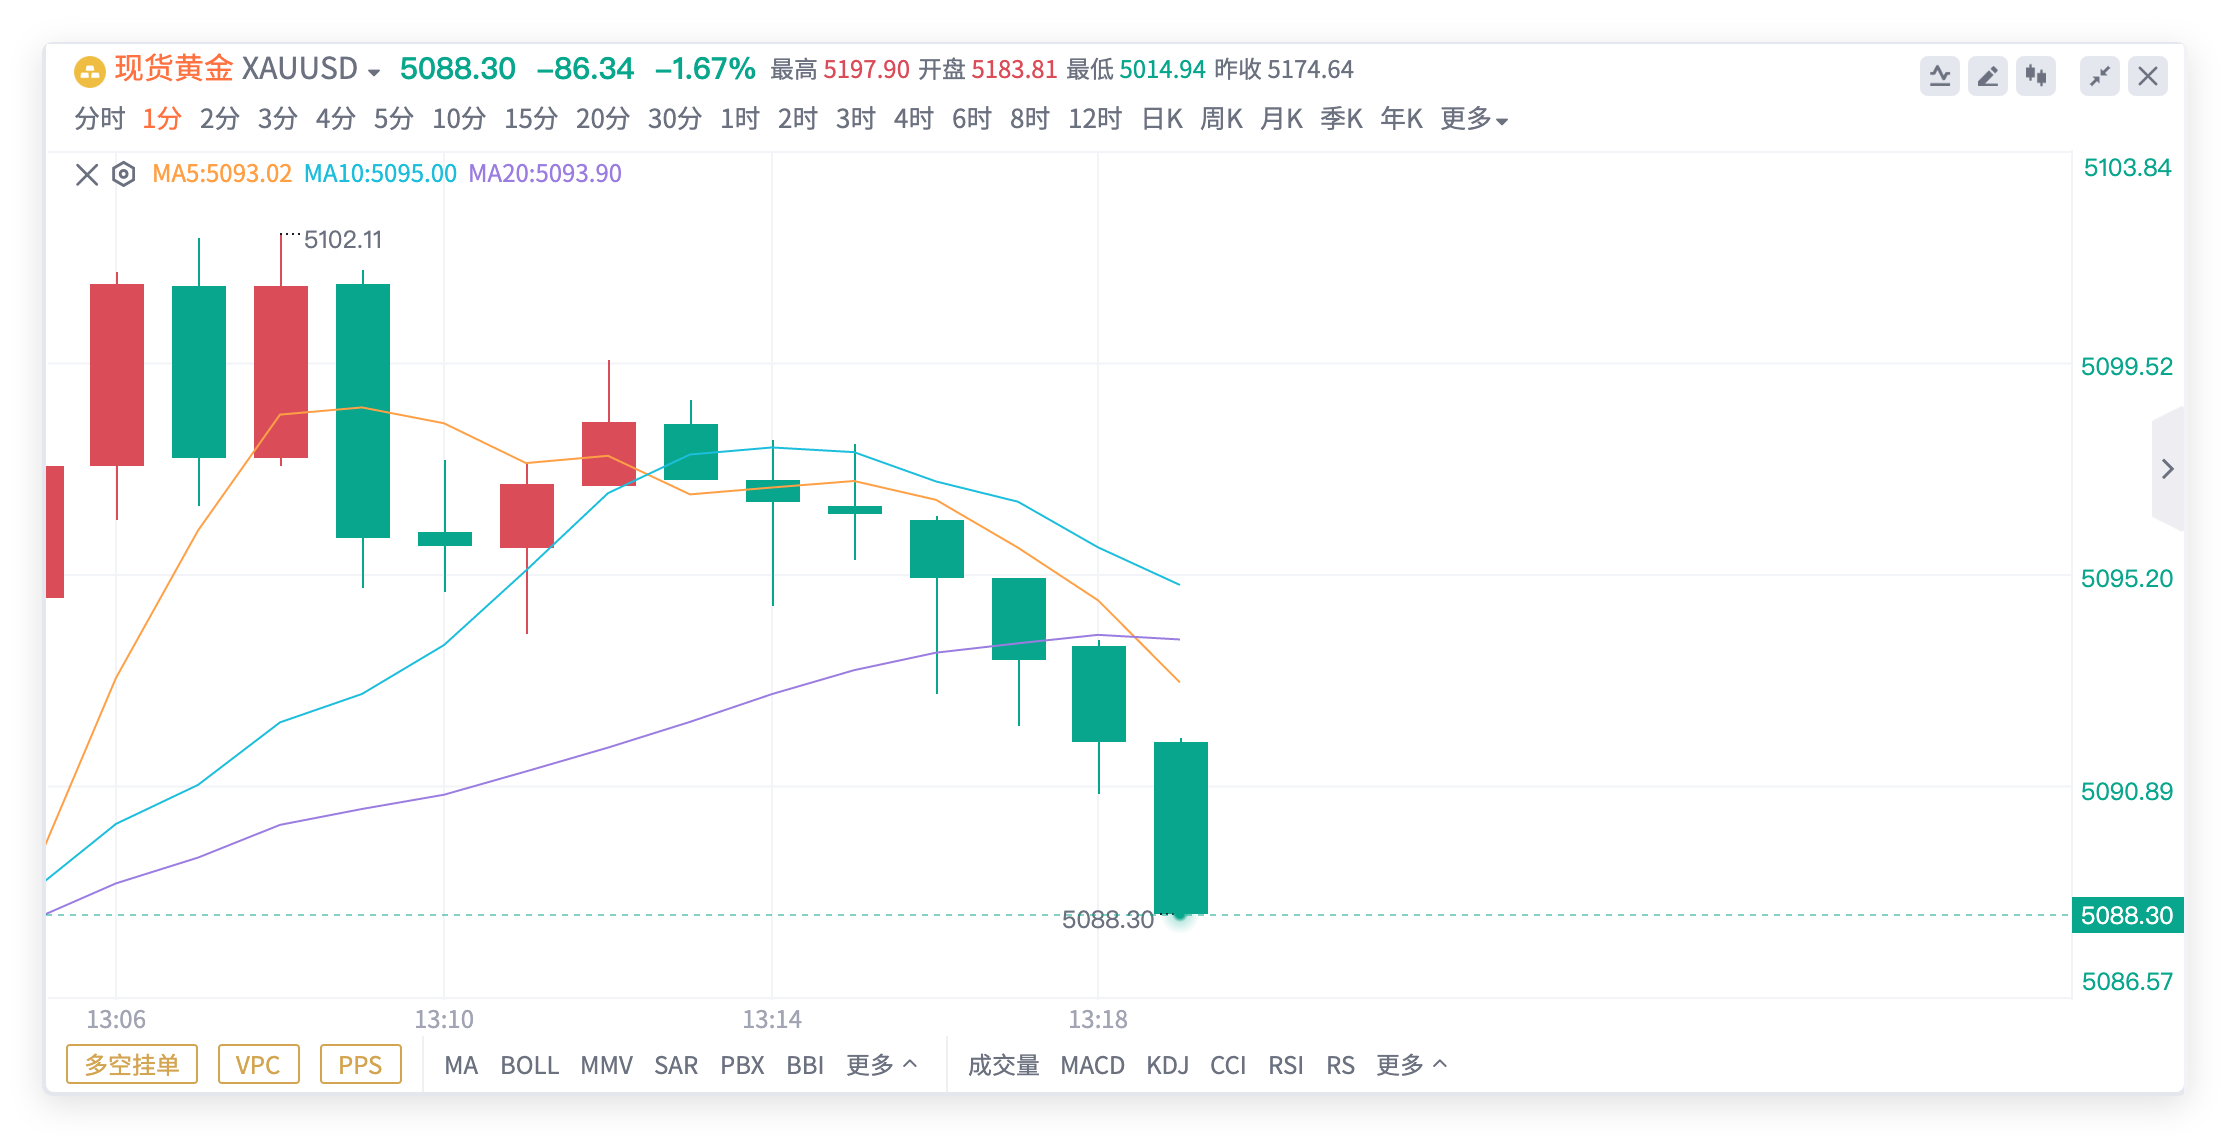Toggle the 多空挂单 button

coord(132,1065)
